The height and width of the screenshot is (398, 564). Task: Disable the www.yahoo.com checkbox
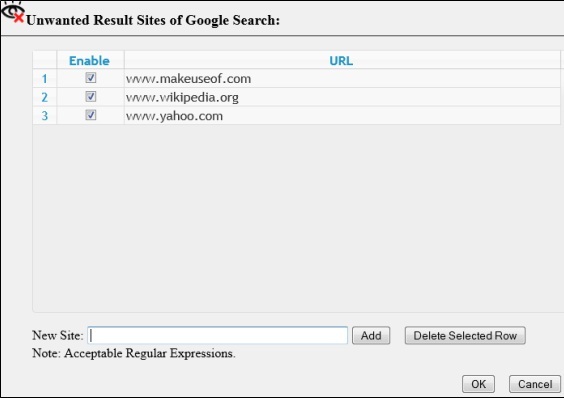tap(91, 115)
